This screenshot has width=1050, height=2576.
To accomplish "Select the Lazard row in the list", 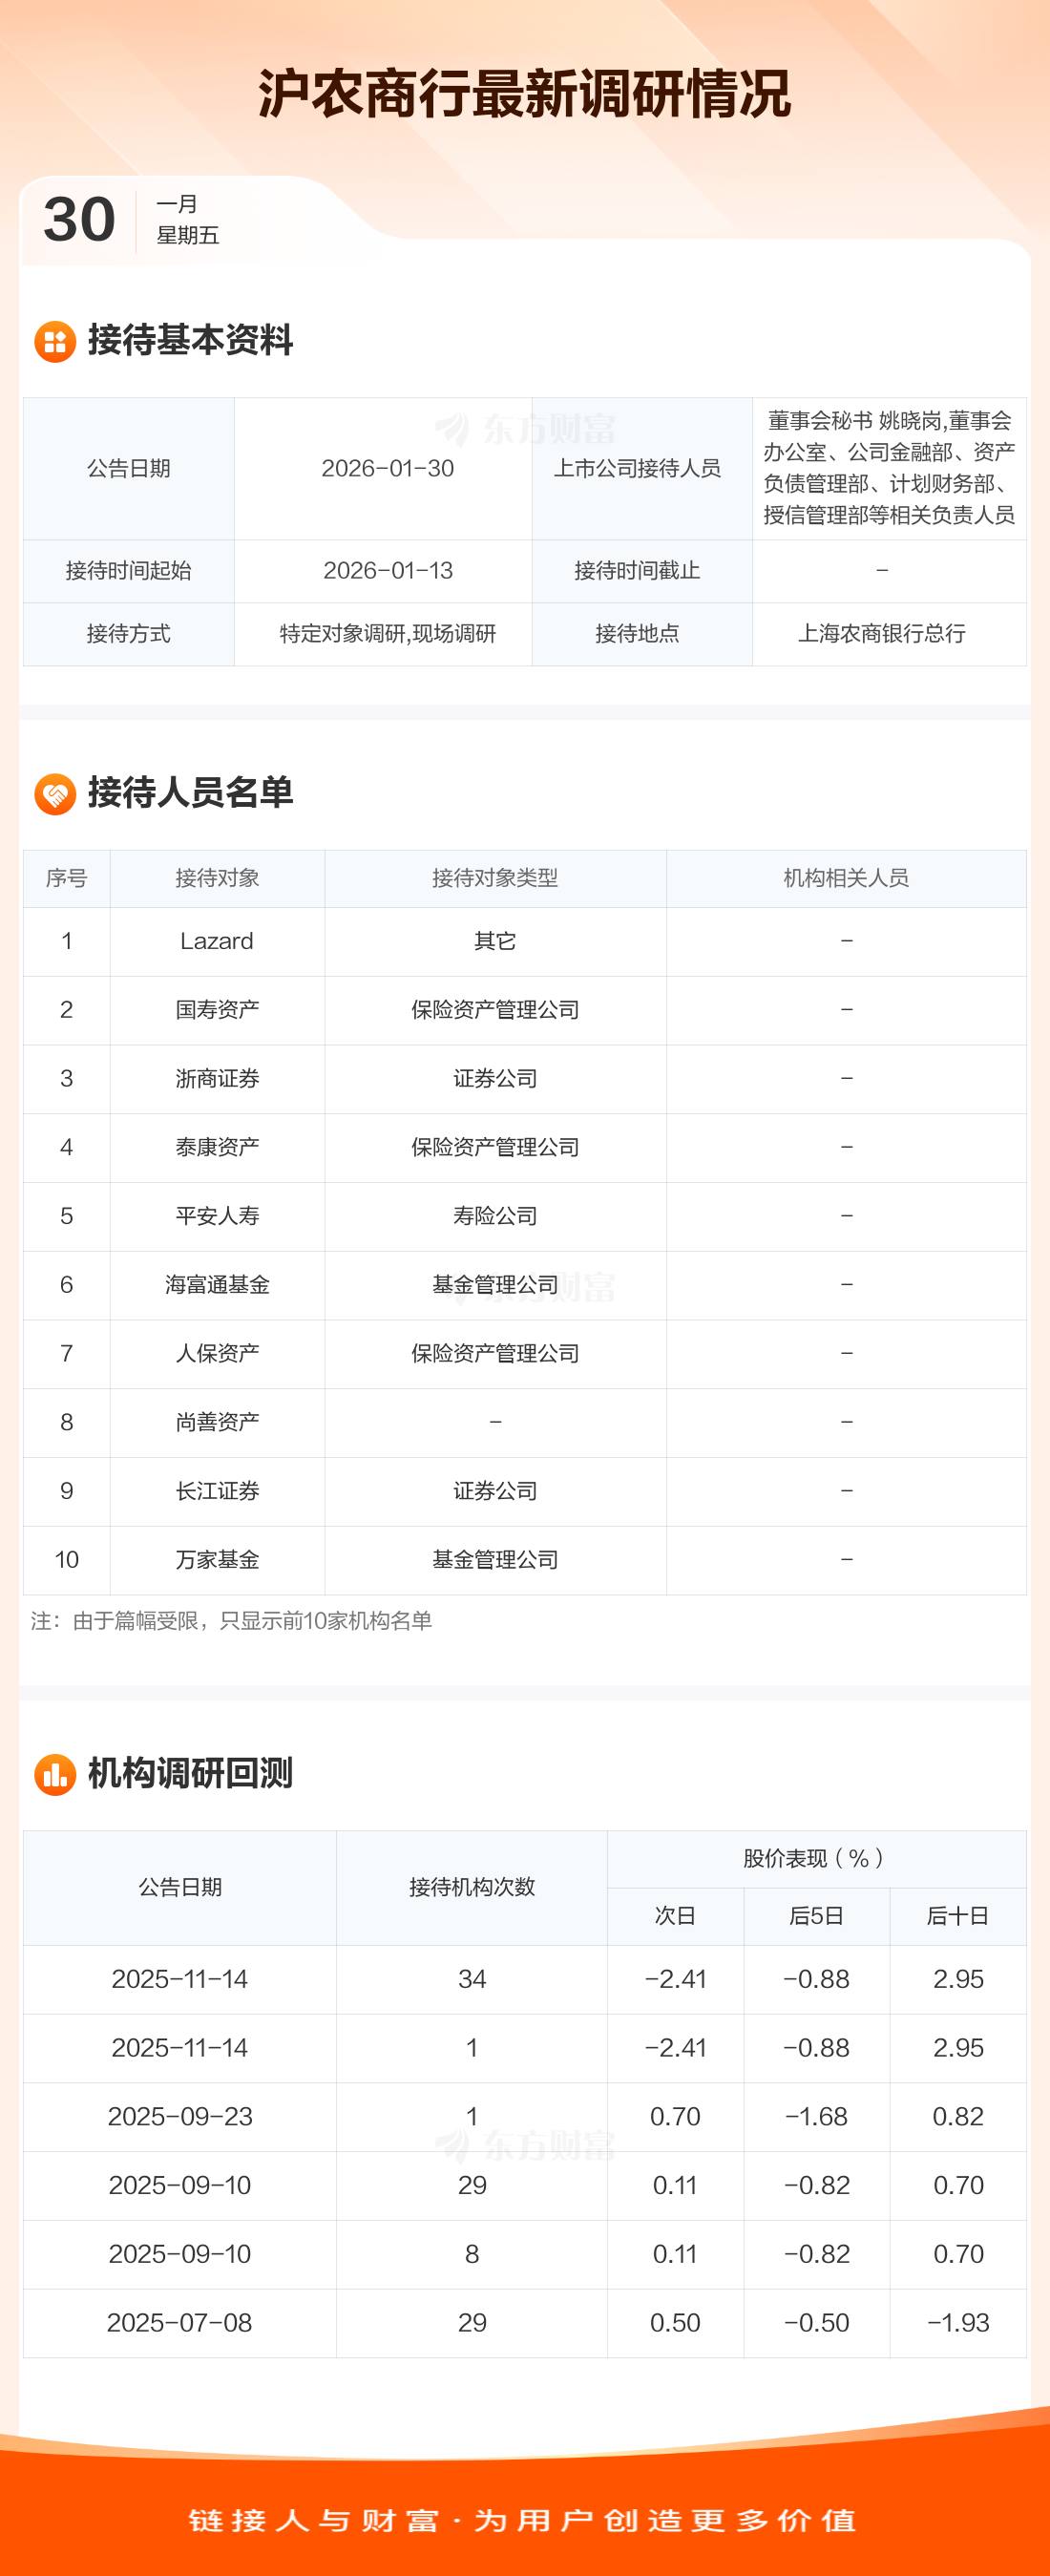I will tap(217, 941).
